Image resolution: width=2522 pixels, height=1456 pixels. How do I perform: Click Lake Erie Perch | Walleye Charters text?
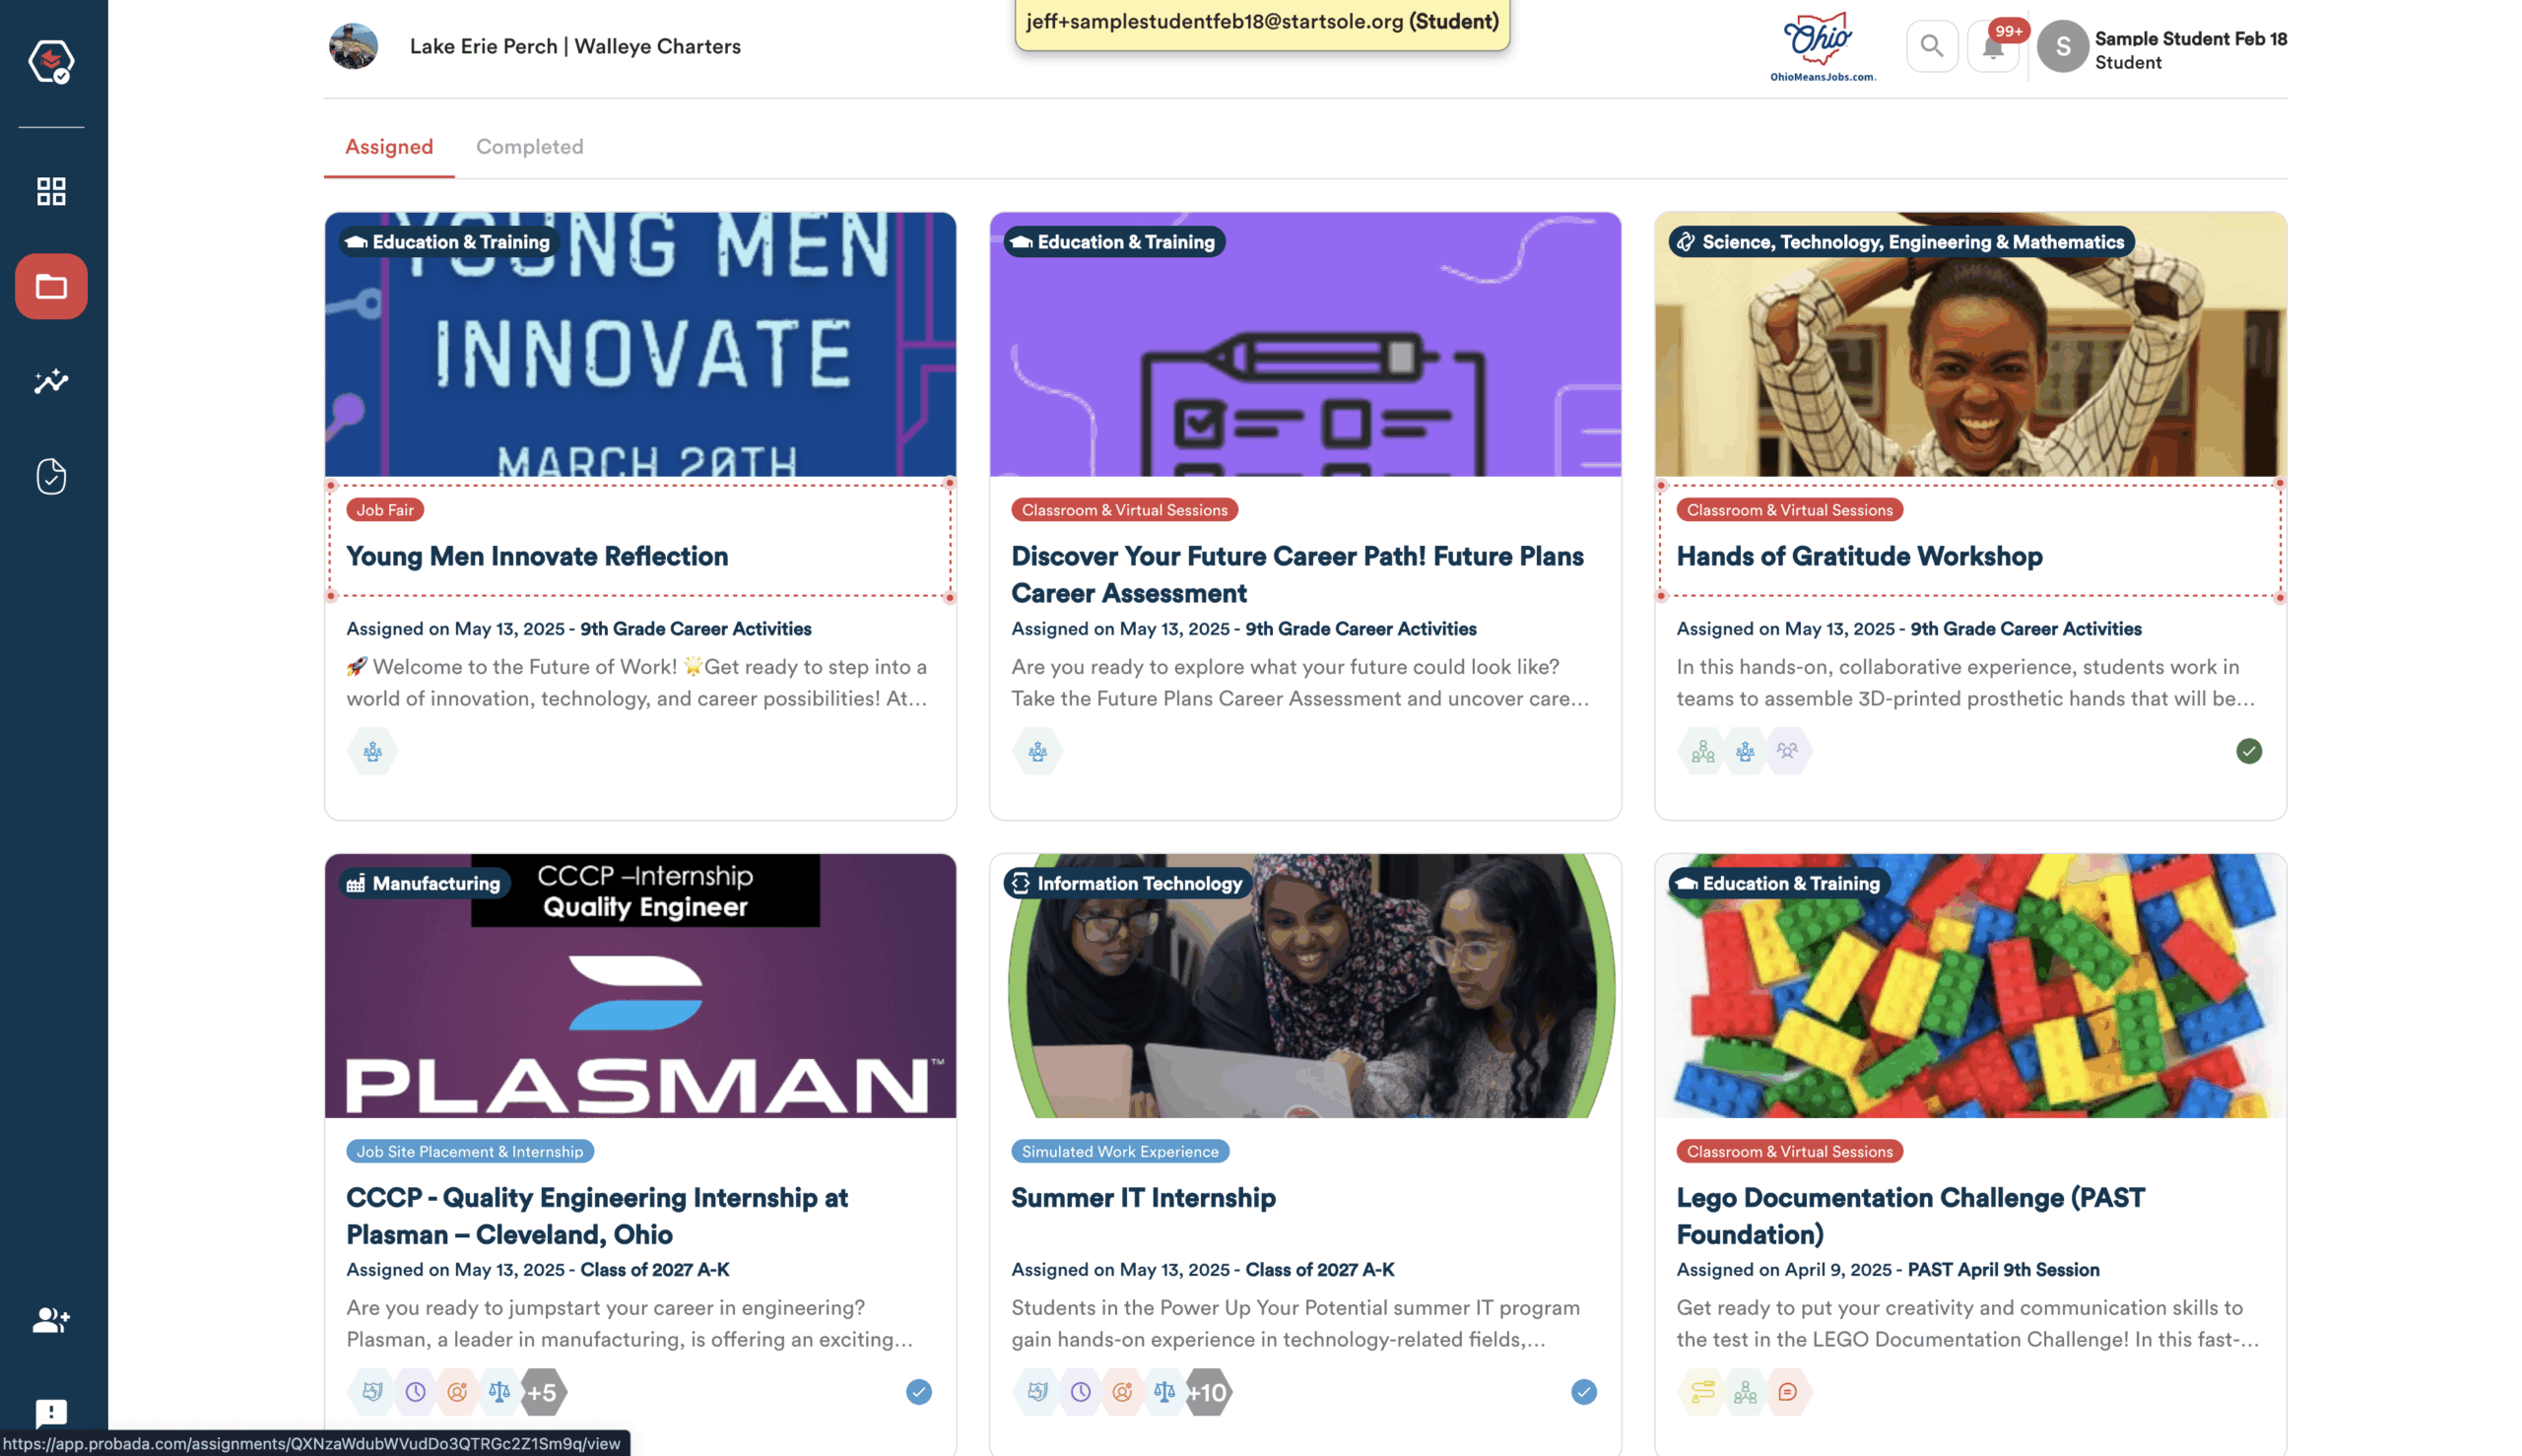pyautogui.click(x=575, y=46)
